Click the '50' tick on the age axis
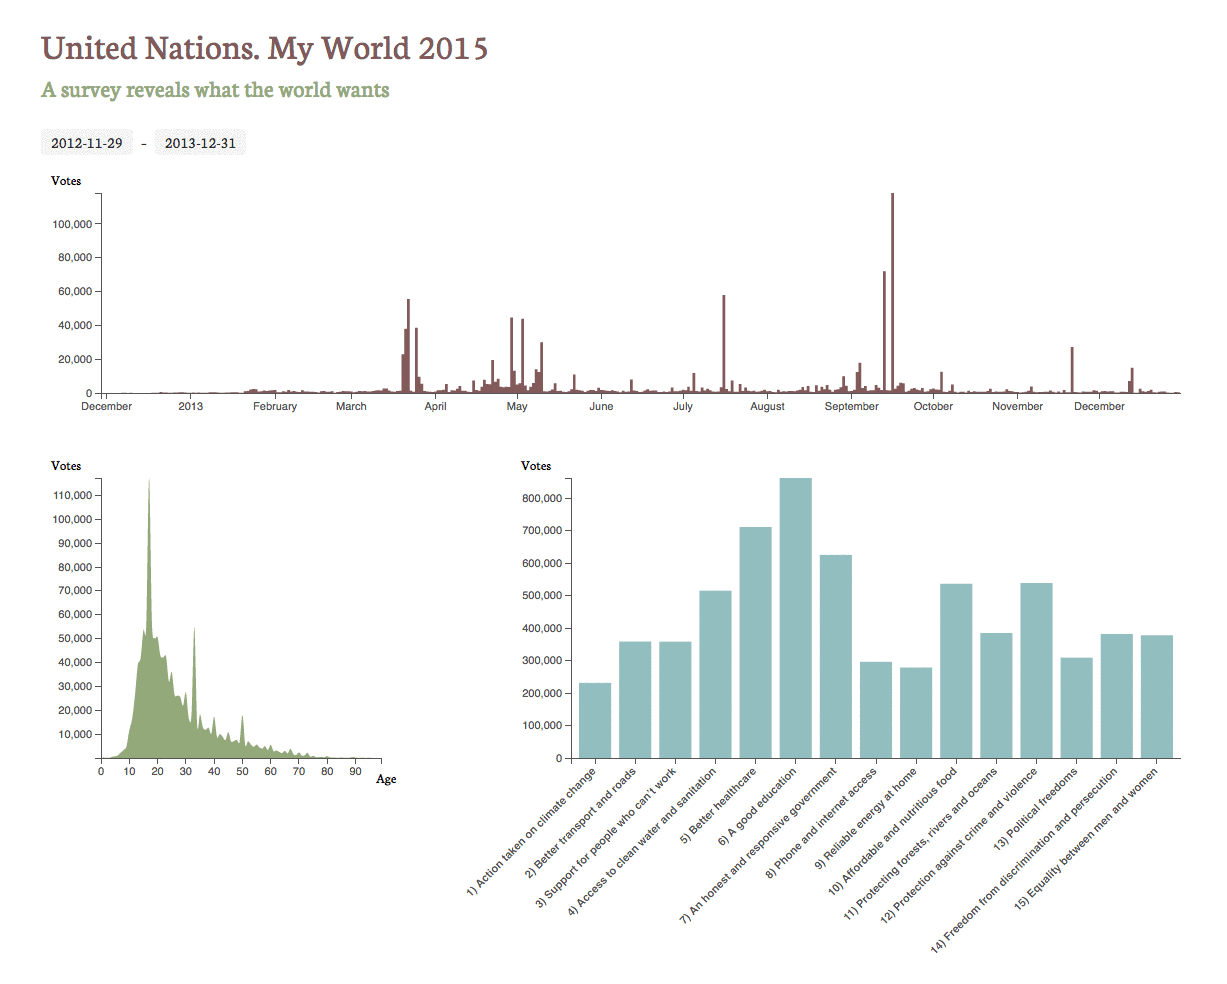Image resolution: width=1227 pixels, height=984 pixels. click(242, 771)
